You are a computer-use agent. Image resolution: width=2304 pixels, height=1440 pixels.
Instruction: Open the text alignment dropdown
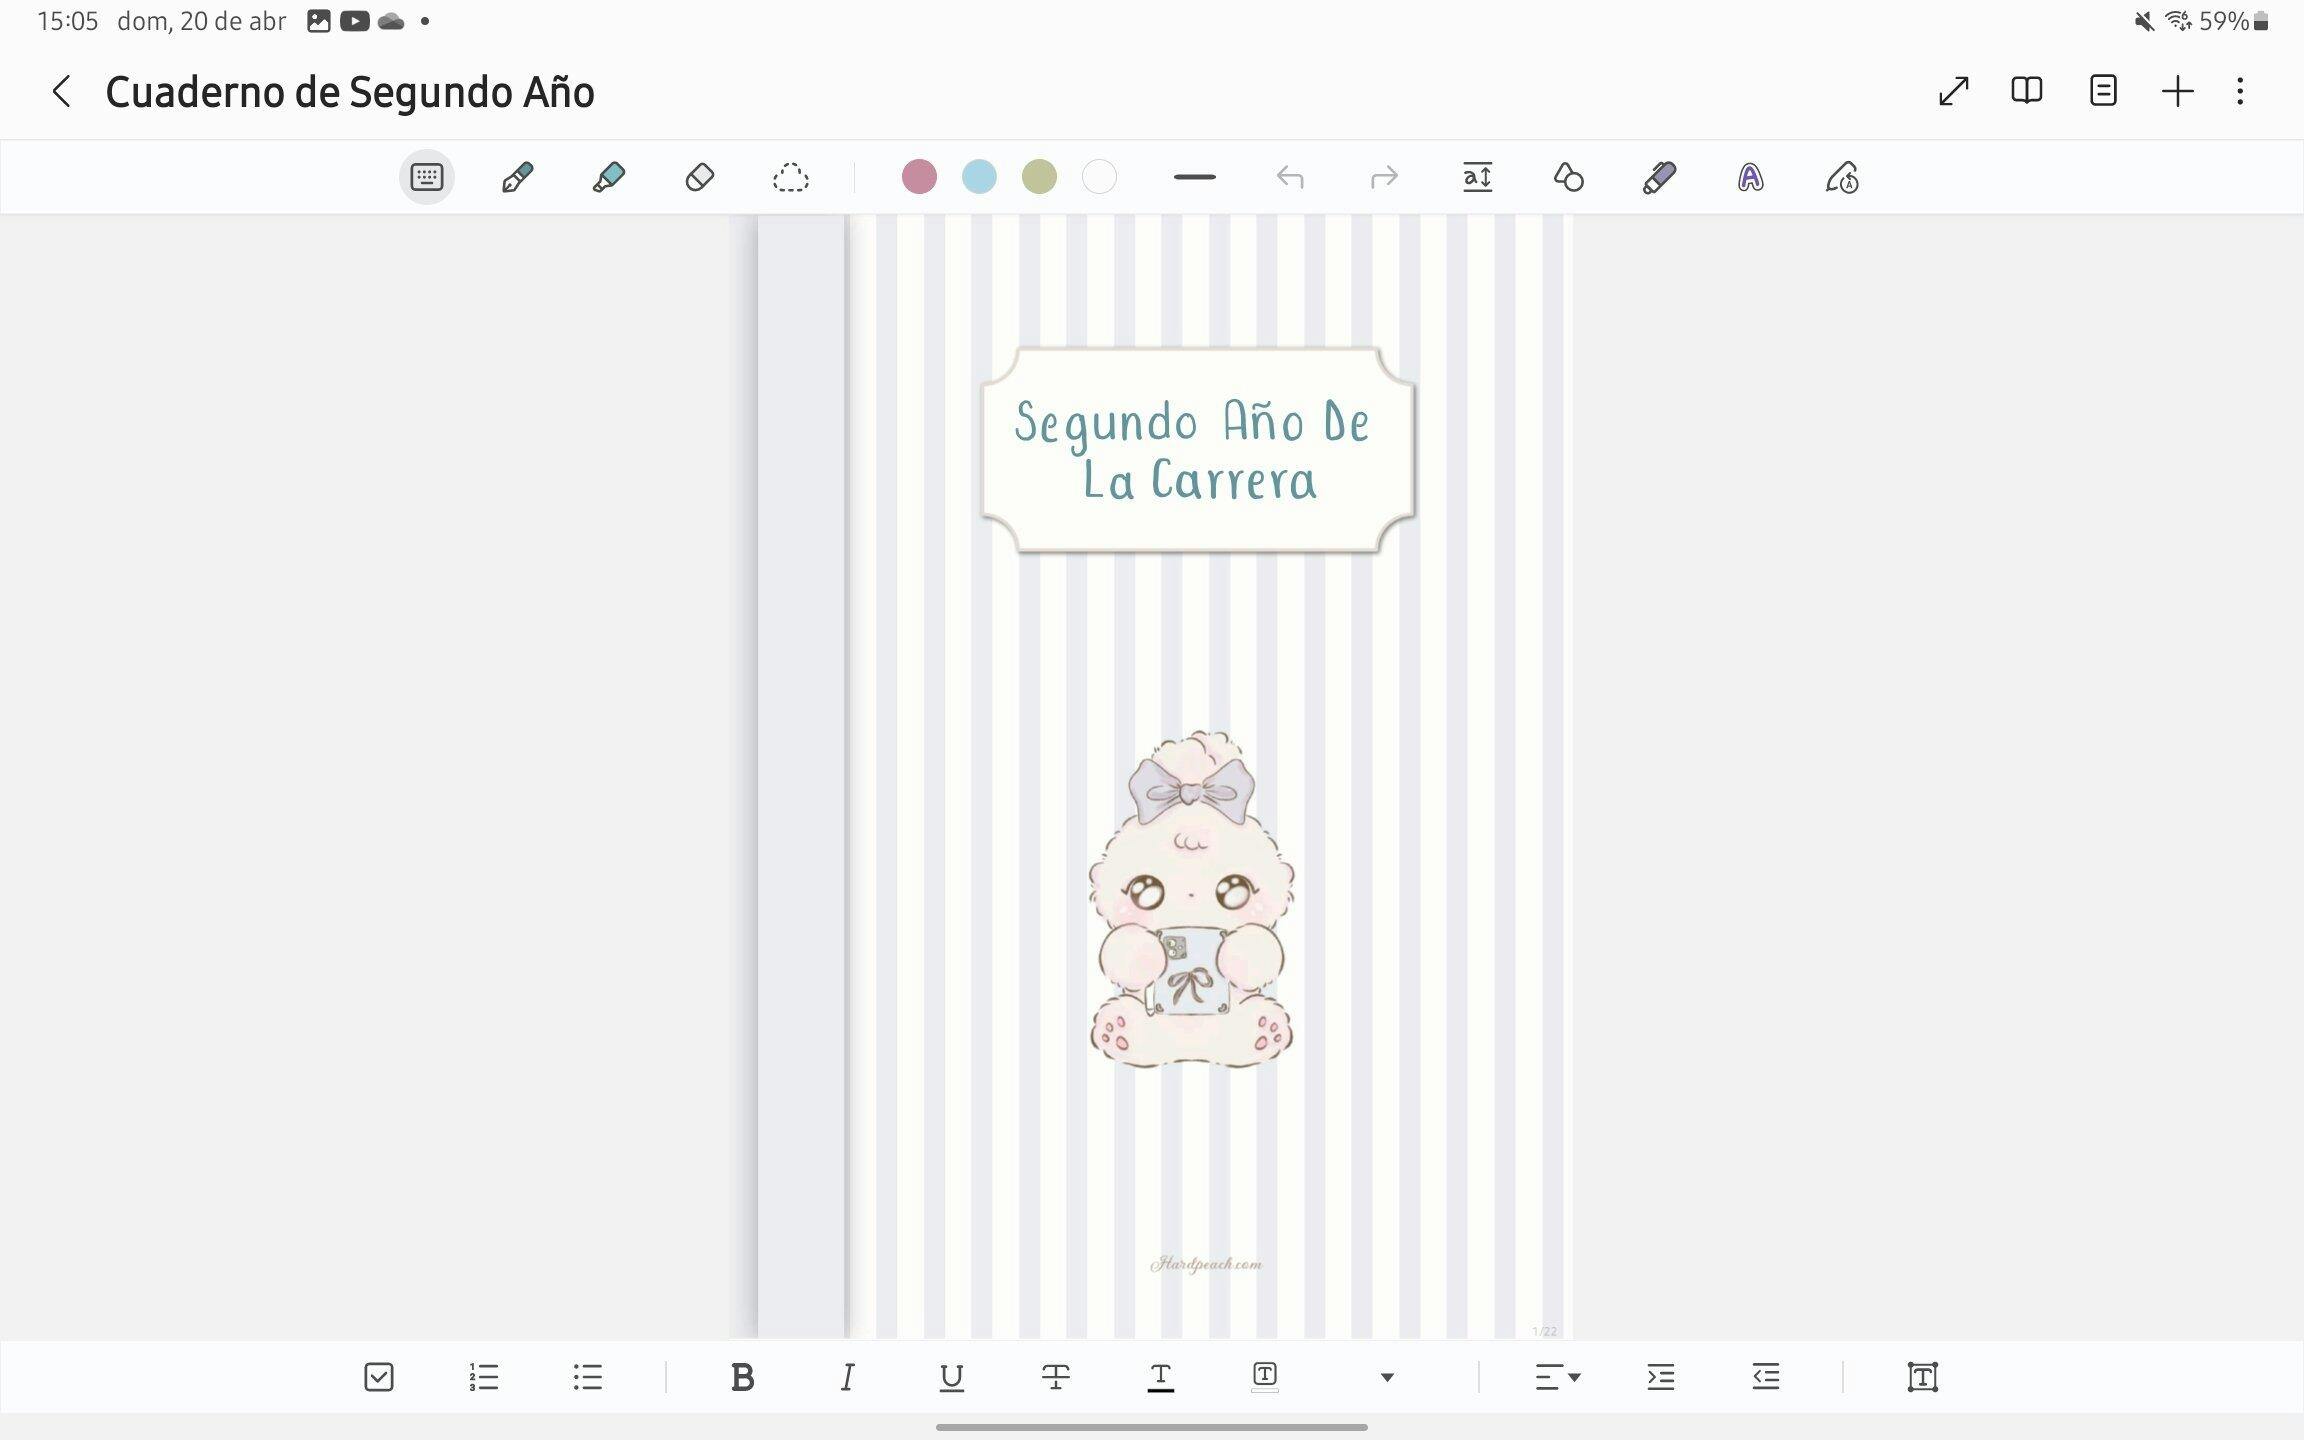coord(1557,1377)
